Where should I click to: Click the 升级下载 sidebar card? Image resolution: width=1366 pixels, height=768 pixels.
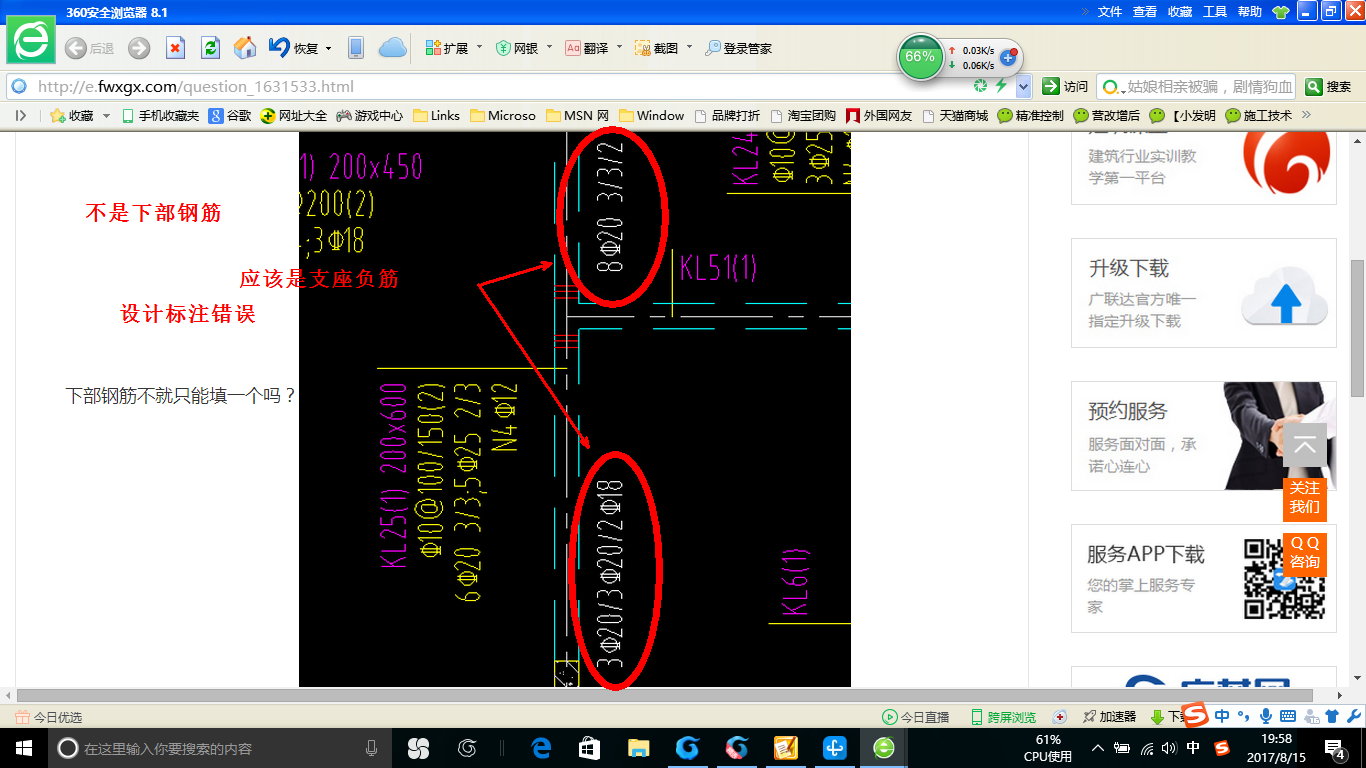point(1204,293)
